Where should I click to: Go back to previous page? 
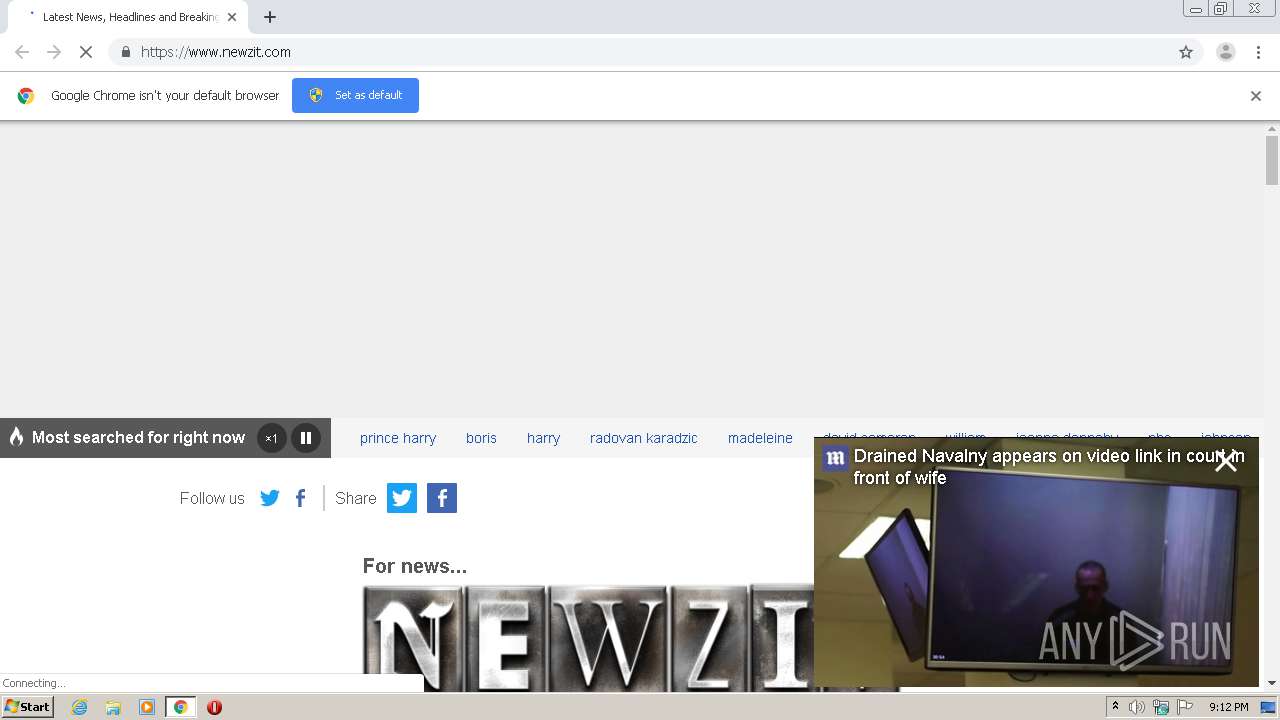point(22,52)
